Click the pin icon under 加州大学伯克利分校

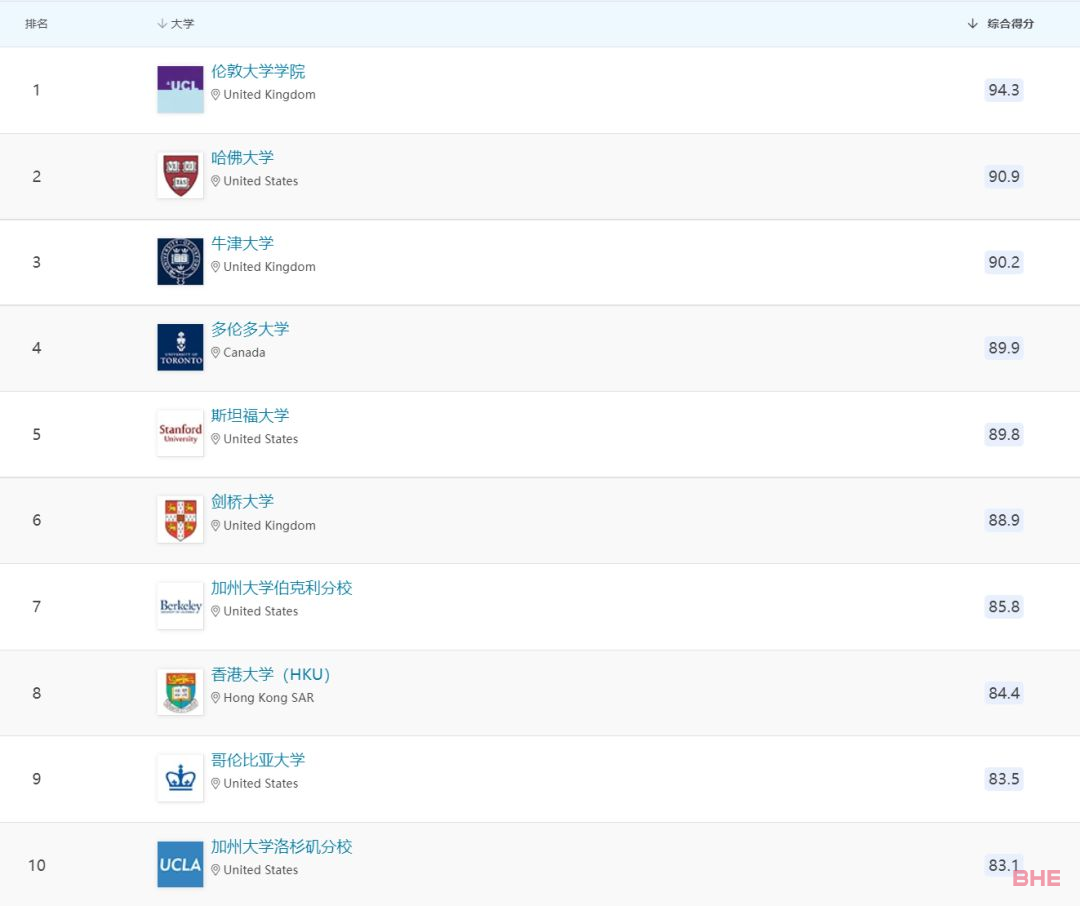(x=216, y=612)
